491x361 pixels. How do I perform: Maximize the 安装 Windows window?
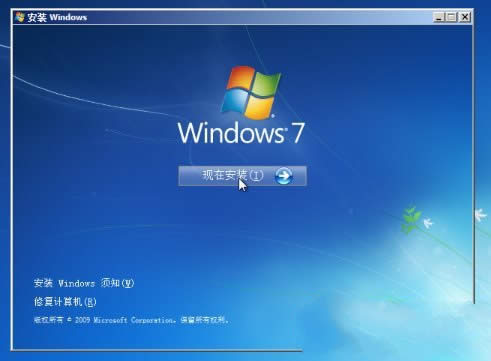click(451, 17)
